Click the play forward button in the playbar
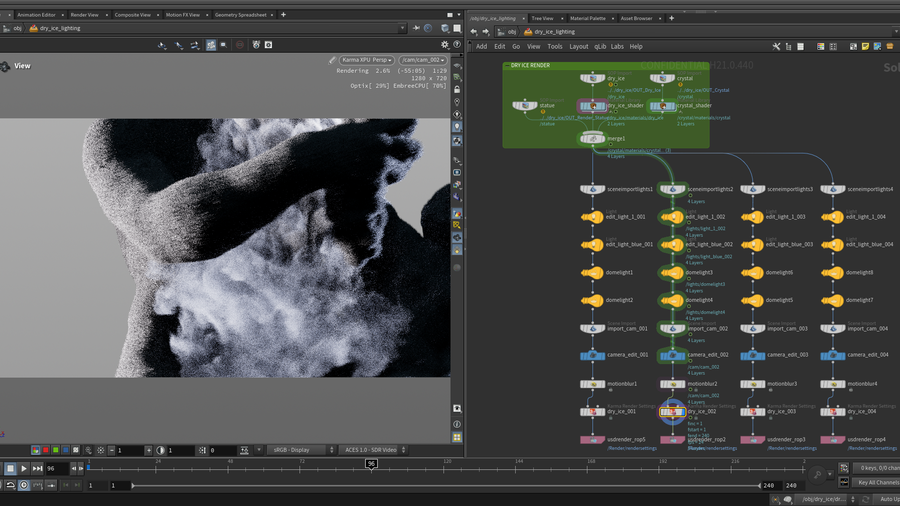Screen dimensions: 900x506 (x=24, y=468)
